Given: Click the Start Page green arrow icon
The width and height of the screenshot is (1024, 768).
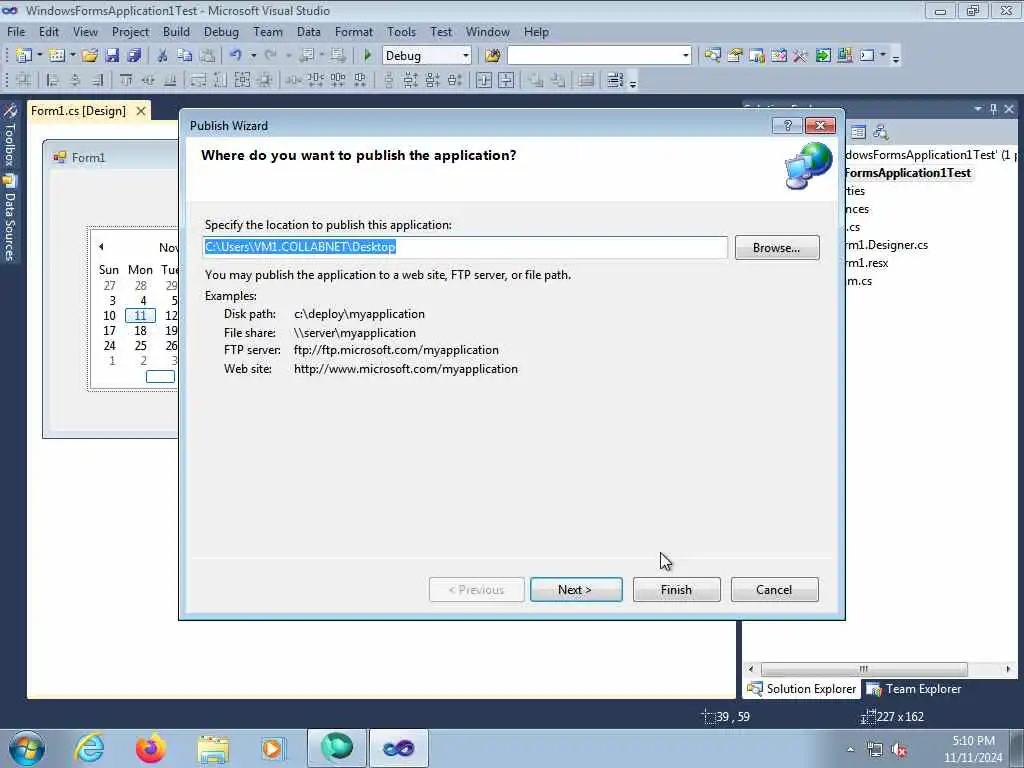Looking at the screenshot, I should (x=823, y=56).
